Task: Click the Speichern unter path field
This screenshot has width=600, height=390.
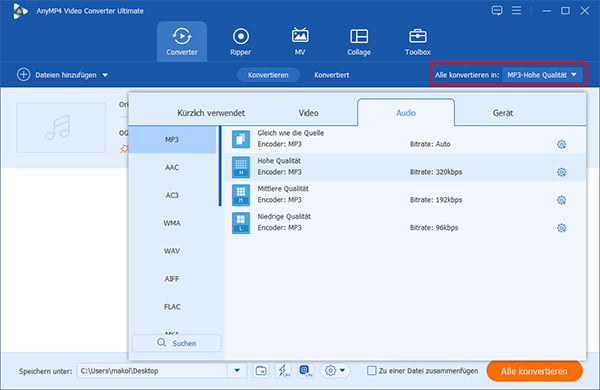Action: pos(153,370)
